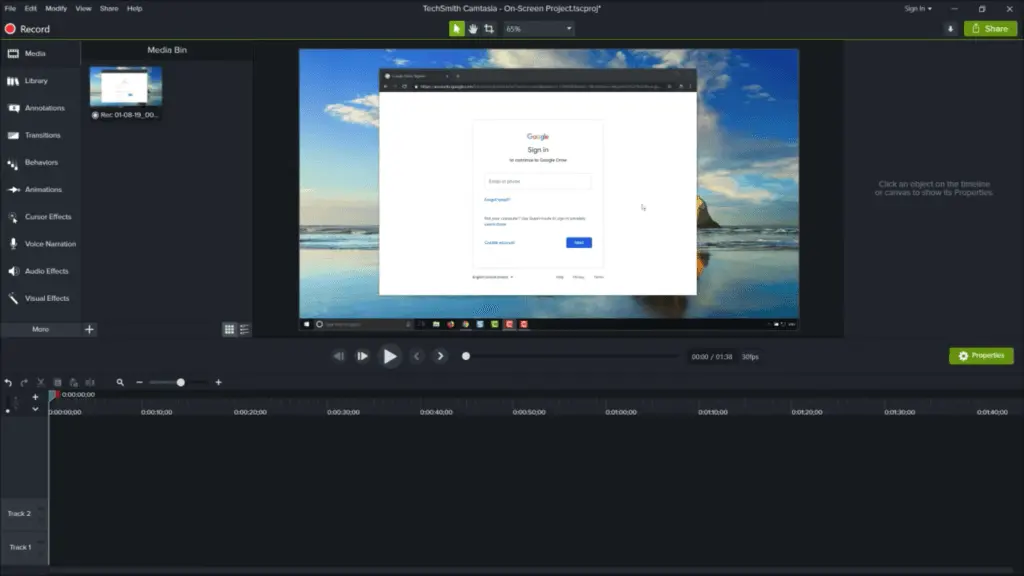
Task: Click the red Record button
Action: pos(27,29)
